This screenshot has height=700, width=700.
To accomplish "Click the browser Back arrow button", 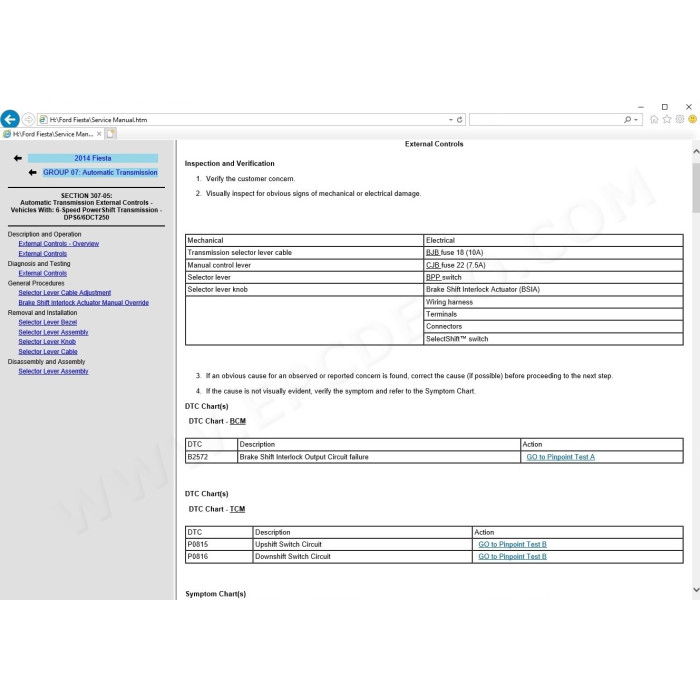I will pyautogui.click(x=10, y=119).
